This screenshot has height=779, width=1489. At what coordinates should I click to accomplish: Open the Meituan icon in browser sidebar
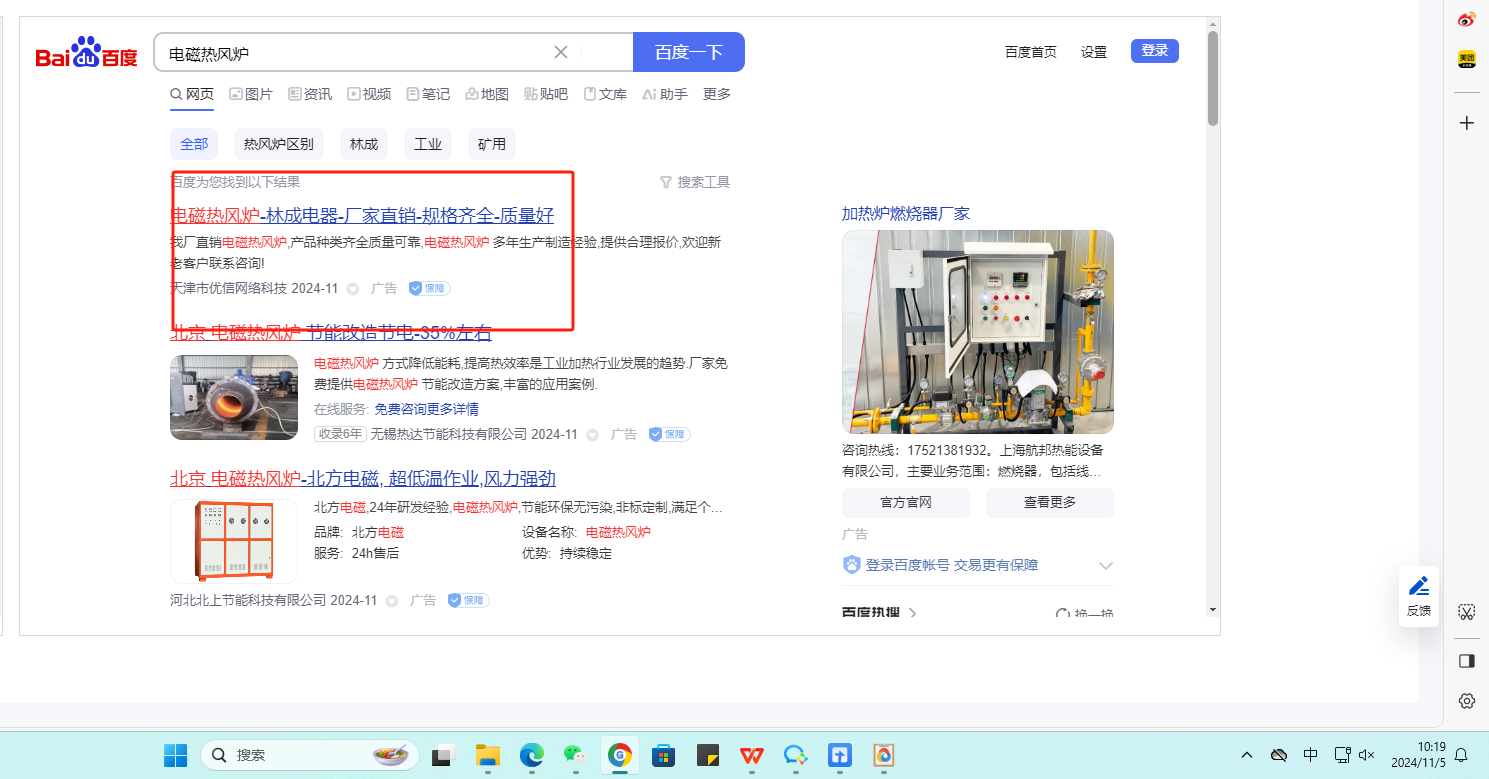pos(1466,60)
